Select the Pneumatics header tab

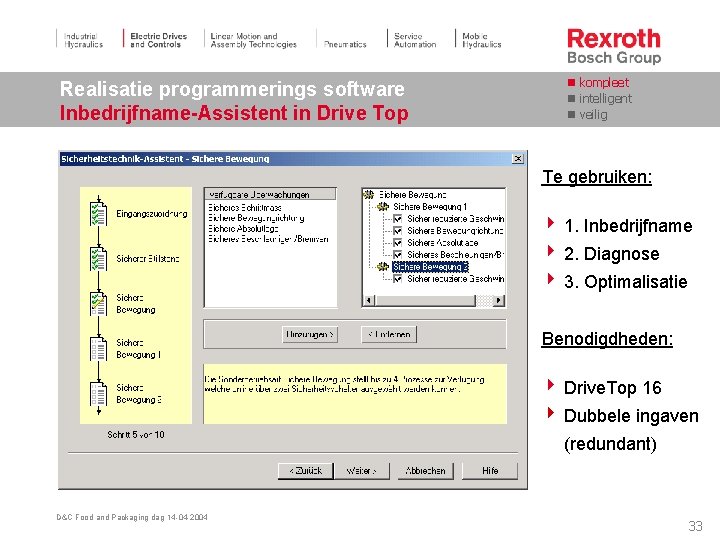pos(345,44)
